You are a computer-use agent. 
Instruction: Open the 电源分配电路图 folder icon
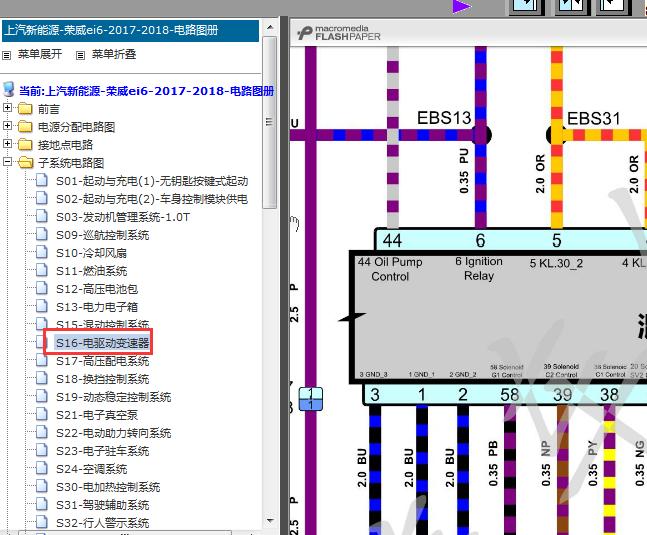pos(25,126)
